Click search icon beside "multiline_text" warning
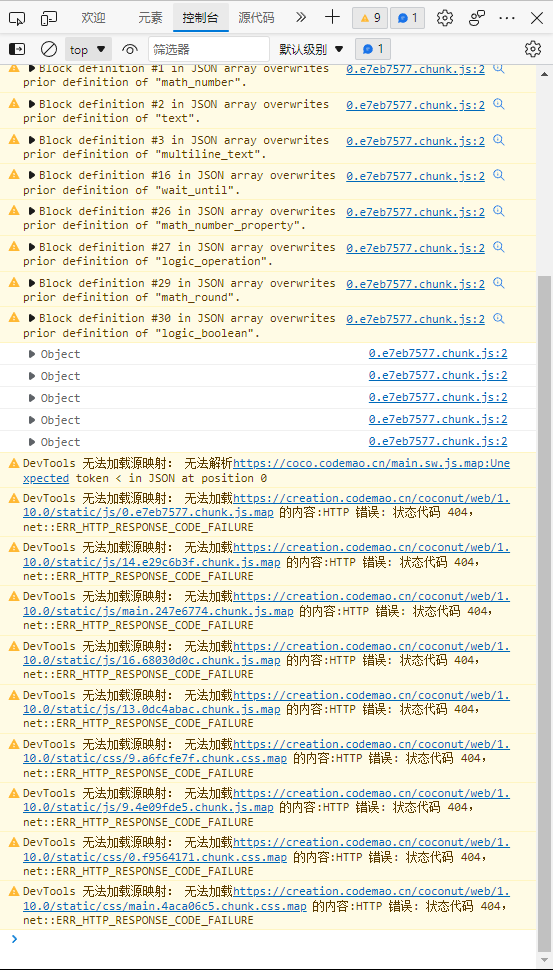The height and width of the screenshot is (970, 553). tap(498, 140)
